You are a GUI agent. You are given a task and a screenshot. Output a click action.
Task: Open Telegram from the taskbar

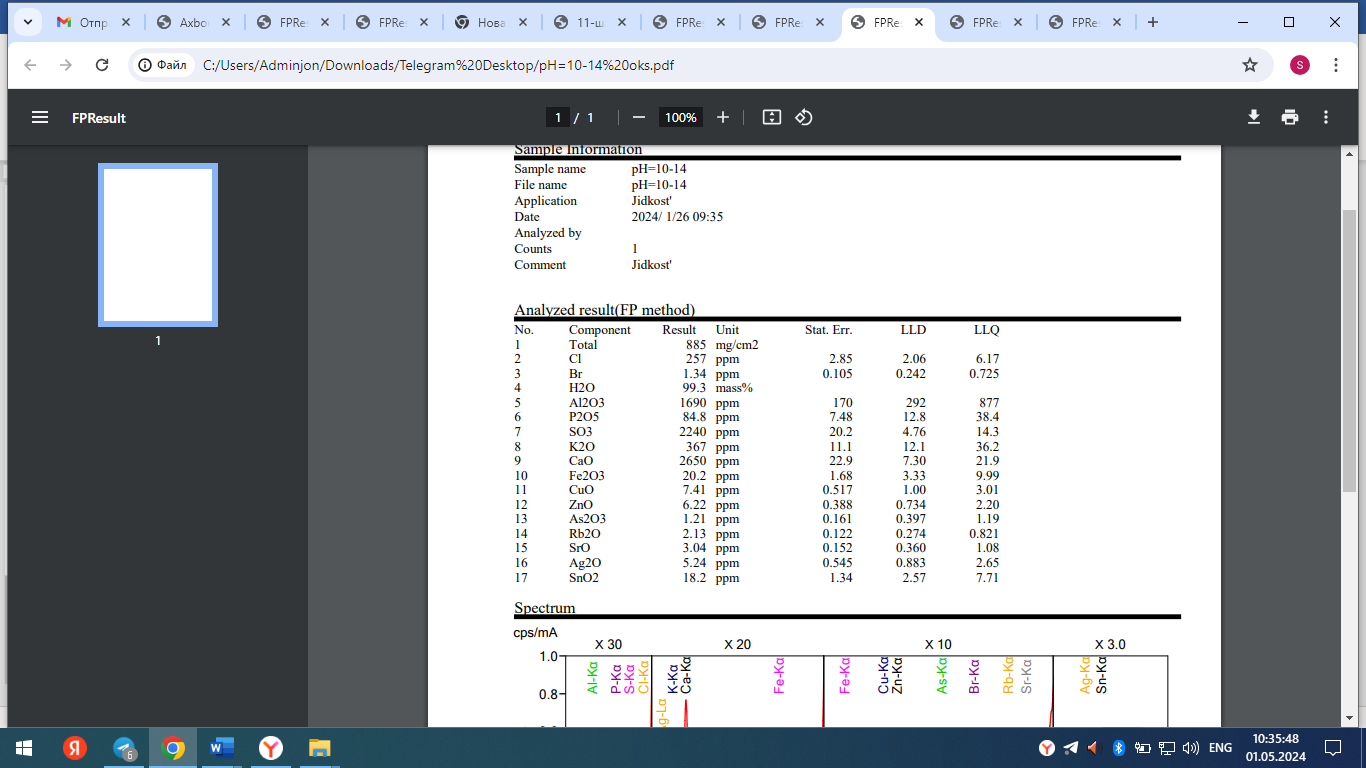click(x=125, y=748)
